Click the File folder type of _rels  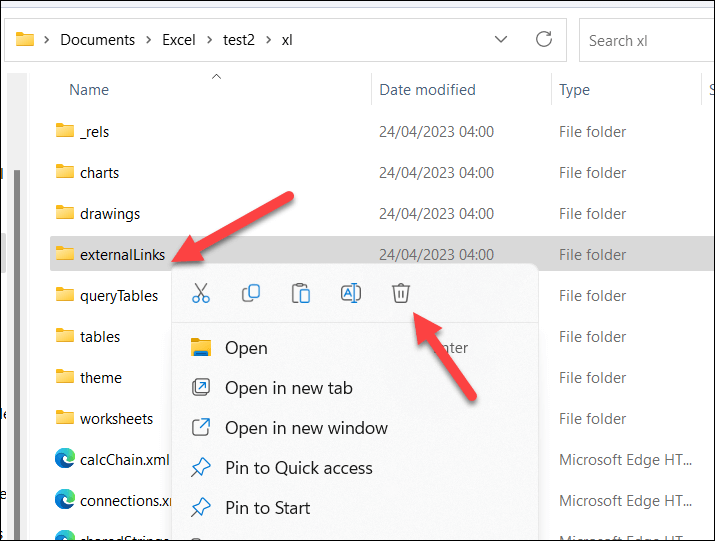(x=592, y=132)
